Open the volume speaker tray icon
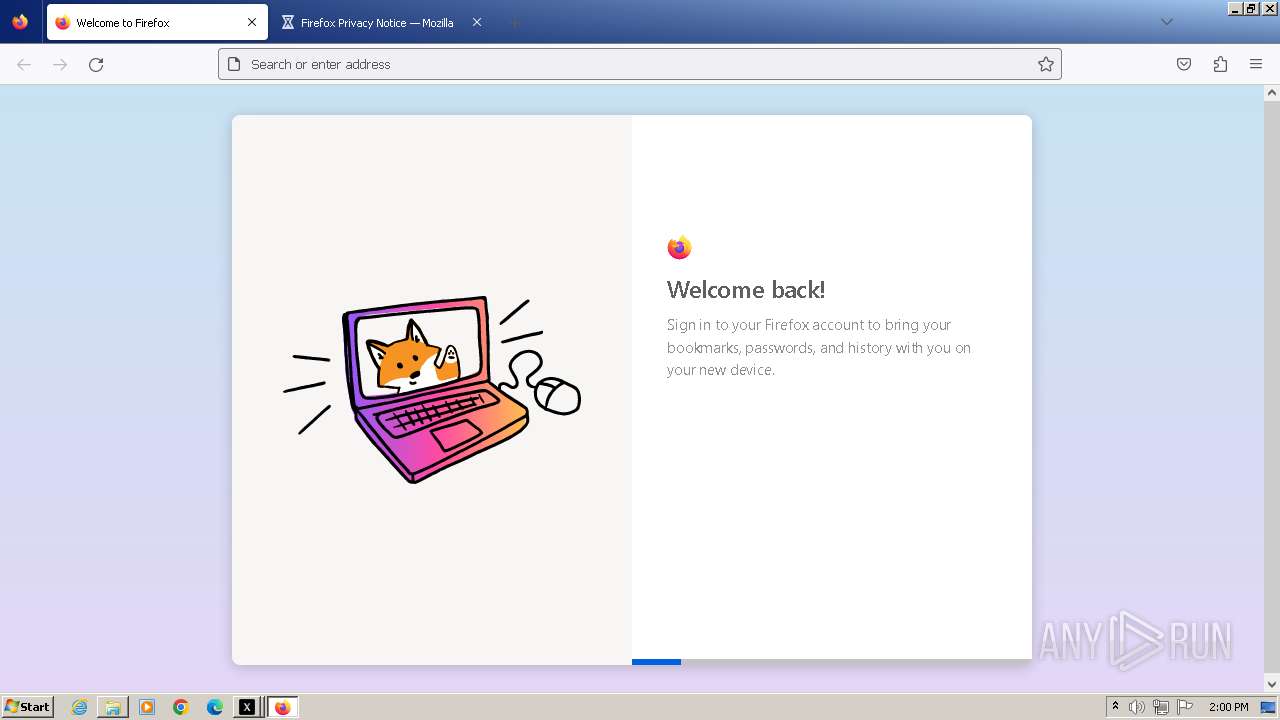Image resolution: width=1280 pixels, height=720 pixels. click(x=1137, y=707)
